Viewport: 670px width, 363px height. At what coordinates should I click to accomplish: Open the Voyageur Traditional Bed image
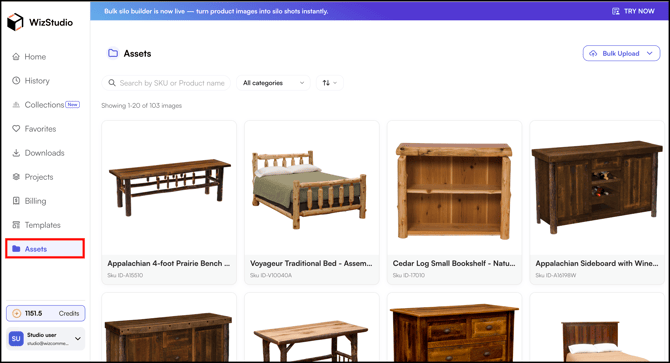coord(311,188)
